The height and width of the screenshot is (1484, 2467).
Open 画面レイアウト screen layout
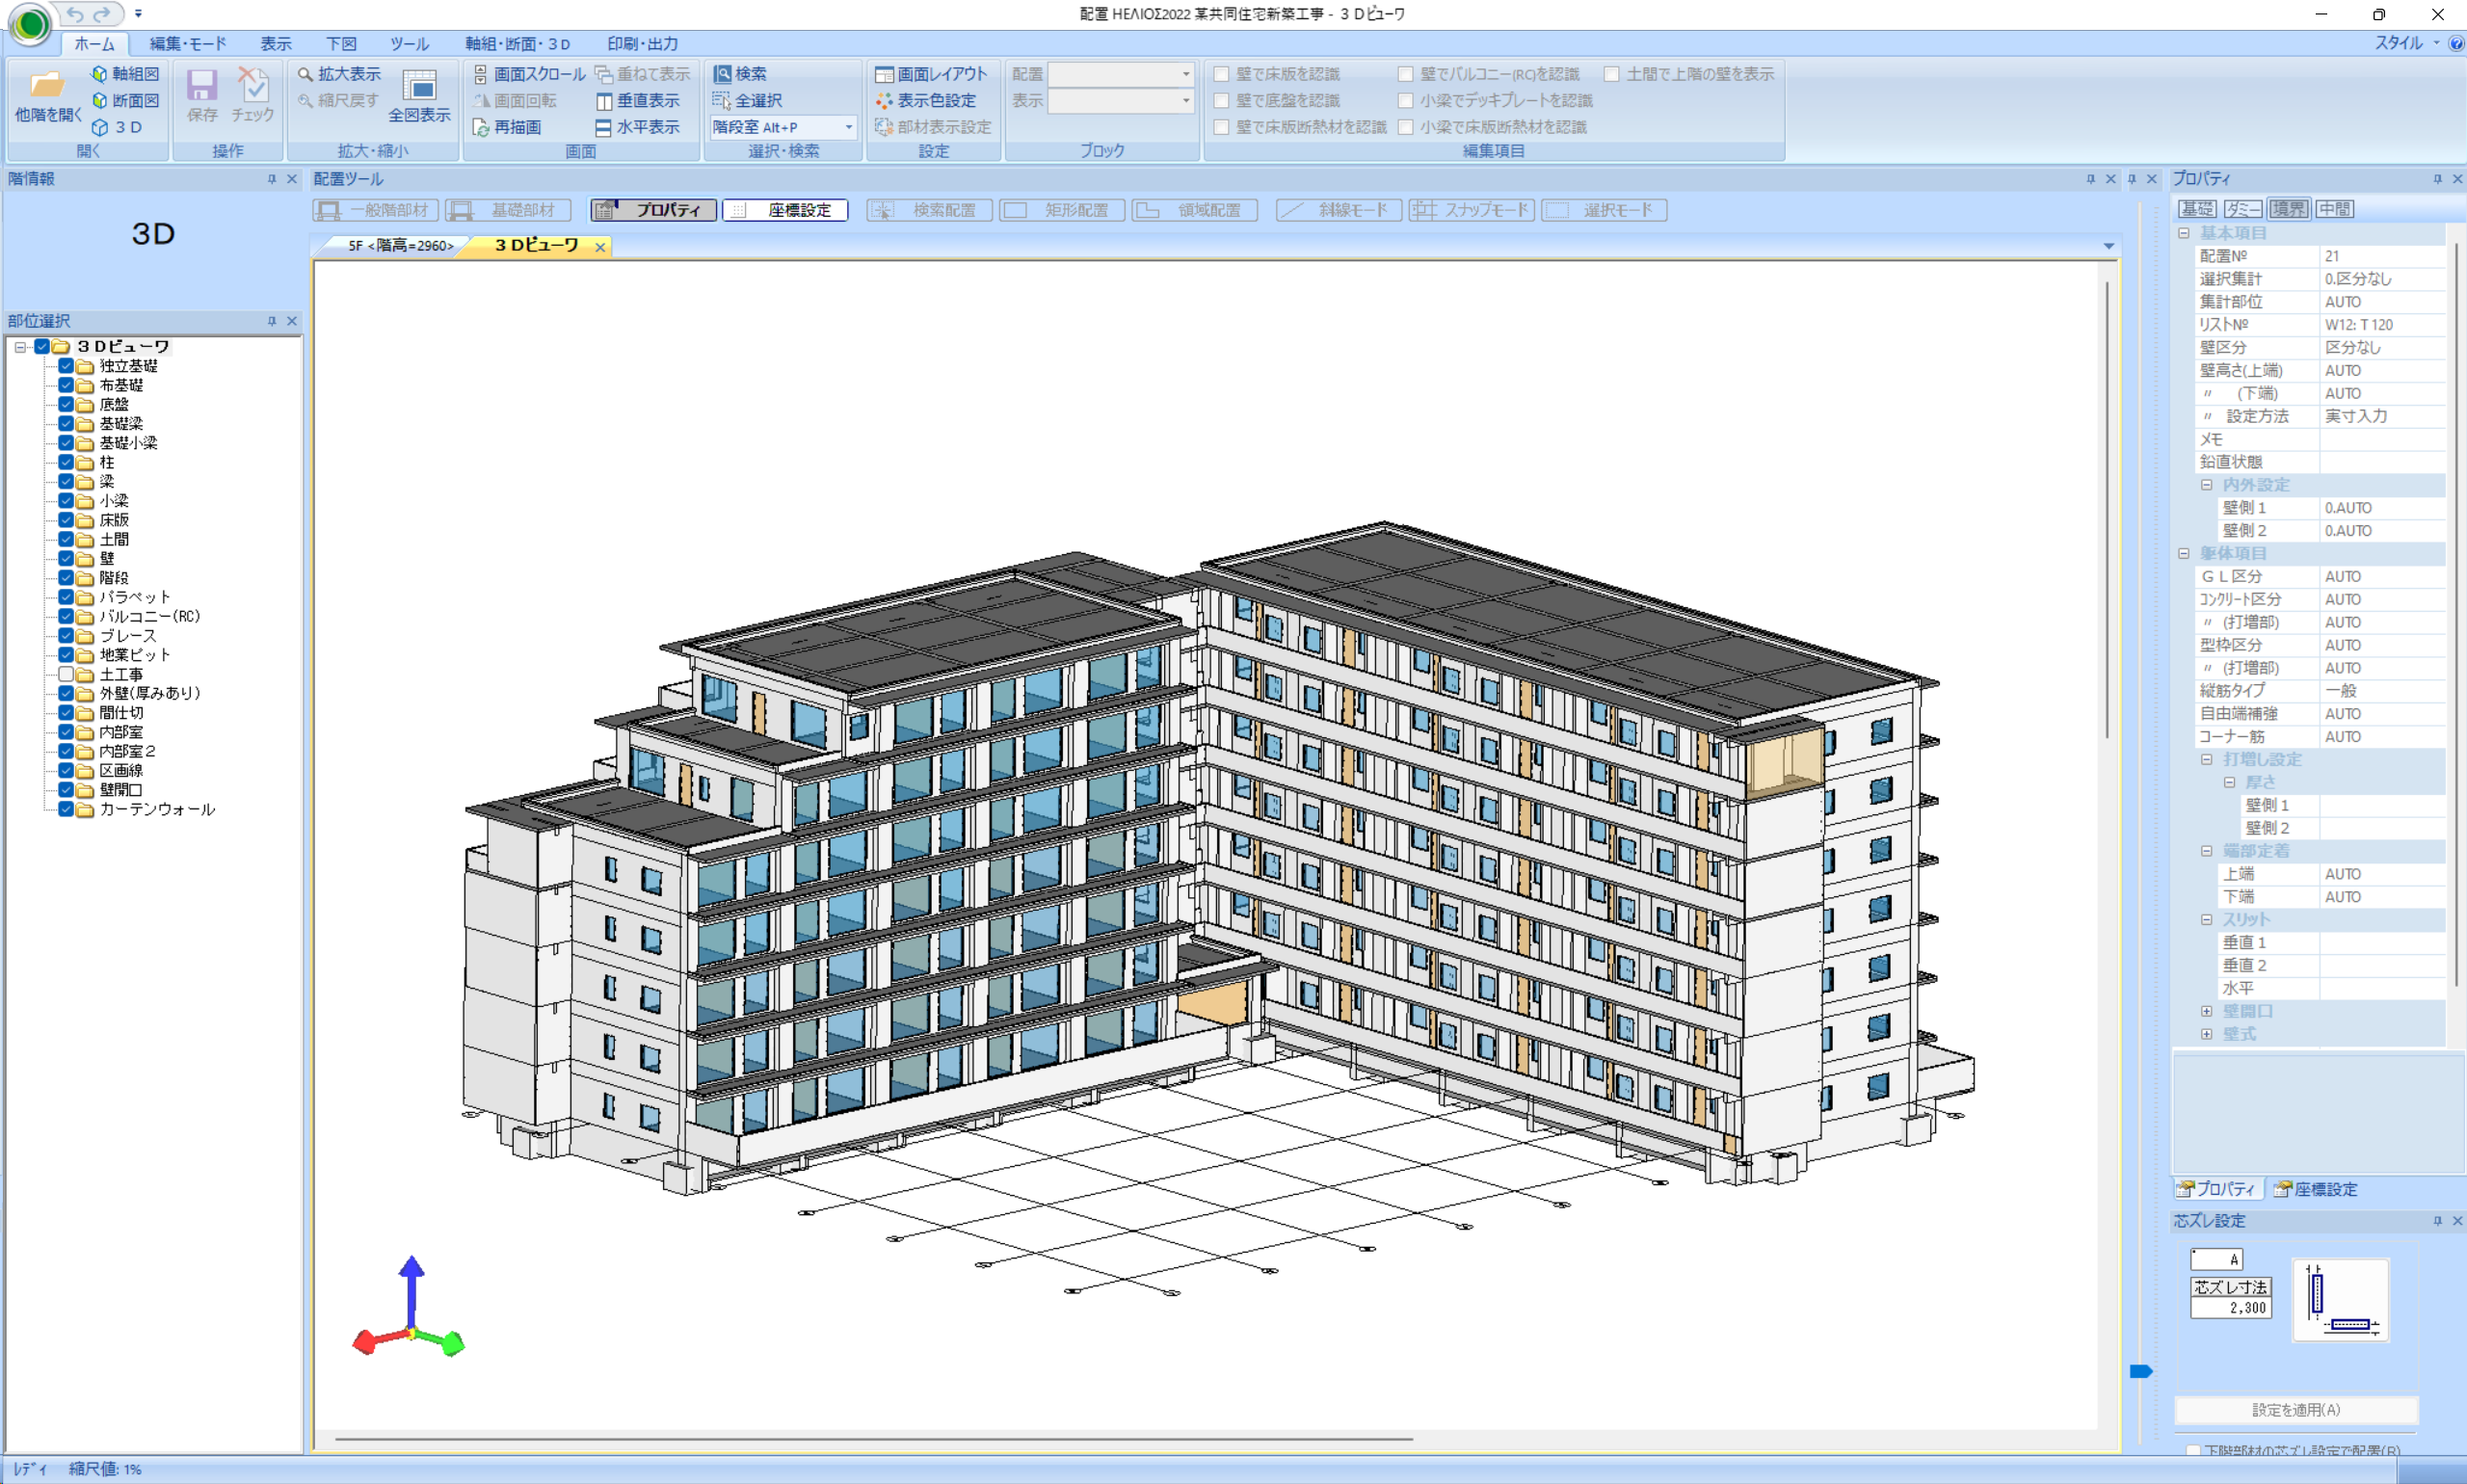884,74
